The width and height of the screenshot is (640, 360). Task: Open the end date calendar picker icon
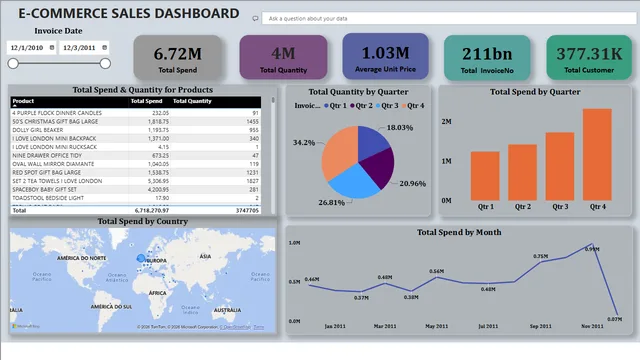click(104, 48)
